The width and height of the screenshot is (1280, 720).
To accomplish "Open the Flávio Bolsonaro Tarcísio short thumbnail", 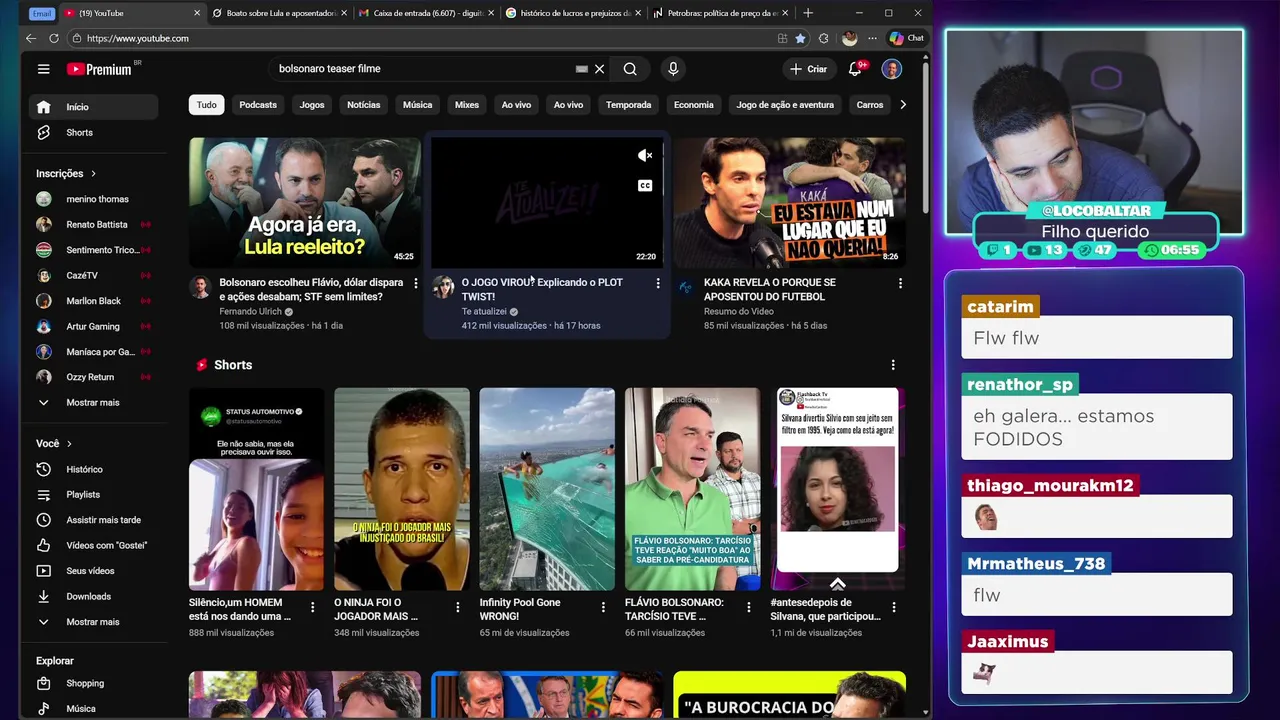I will (692, 489).
